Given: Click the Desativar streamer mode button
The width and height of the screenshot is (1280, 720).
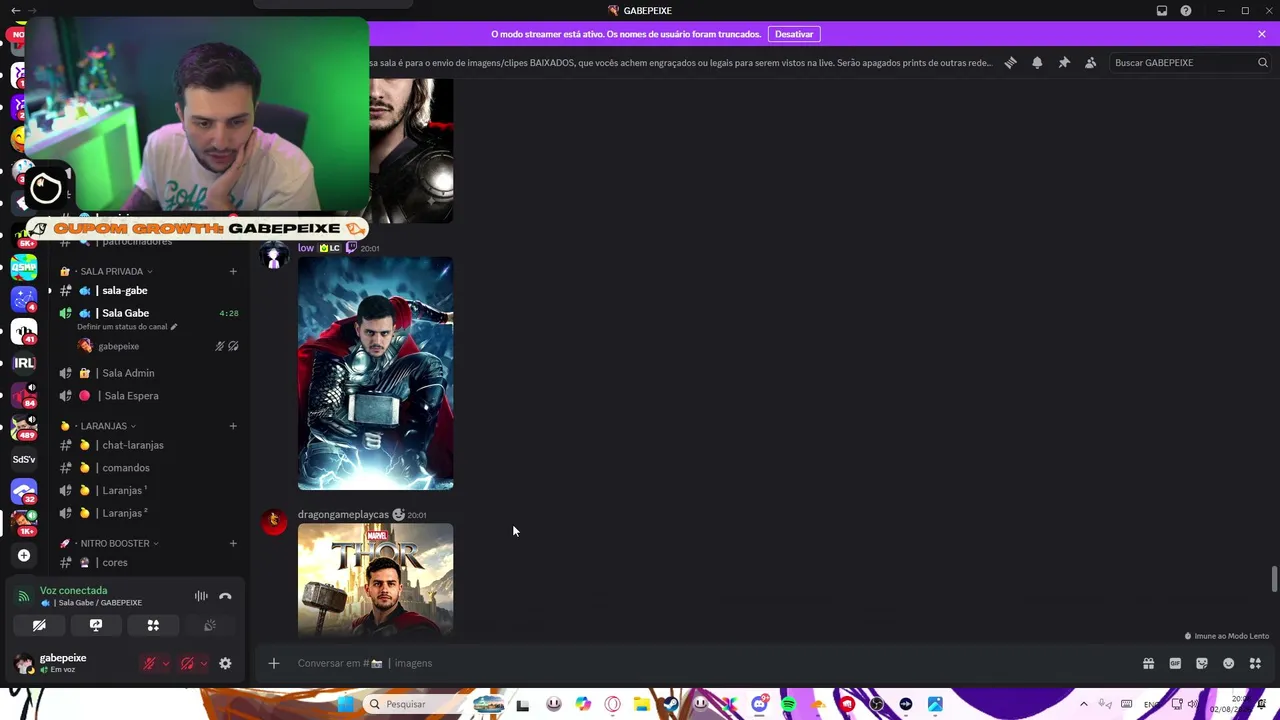Looking at the screenshot, I should 794,34.
